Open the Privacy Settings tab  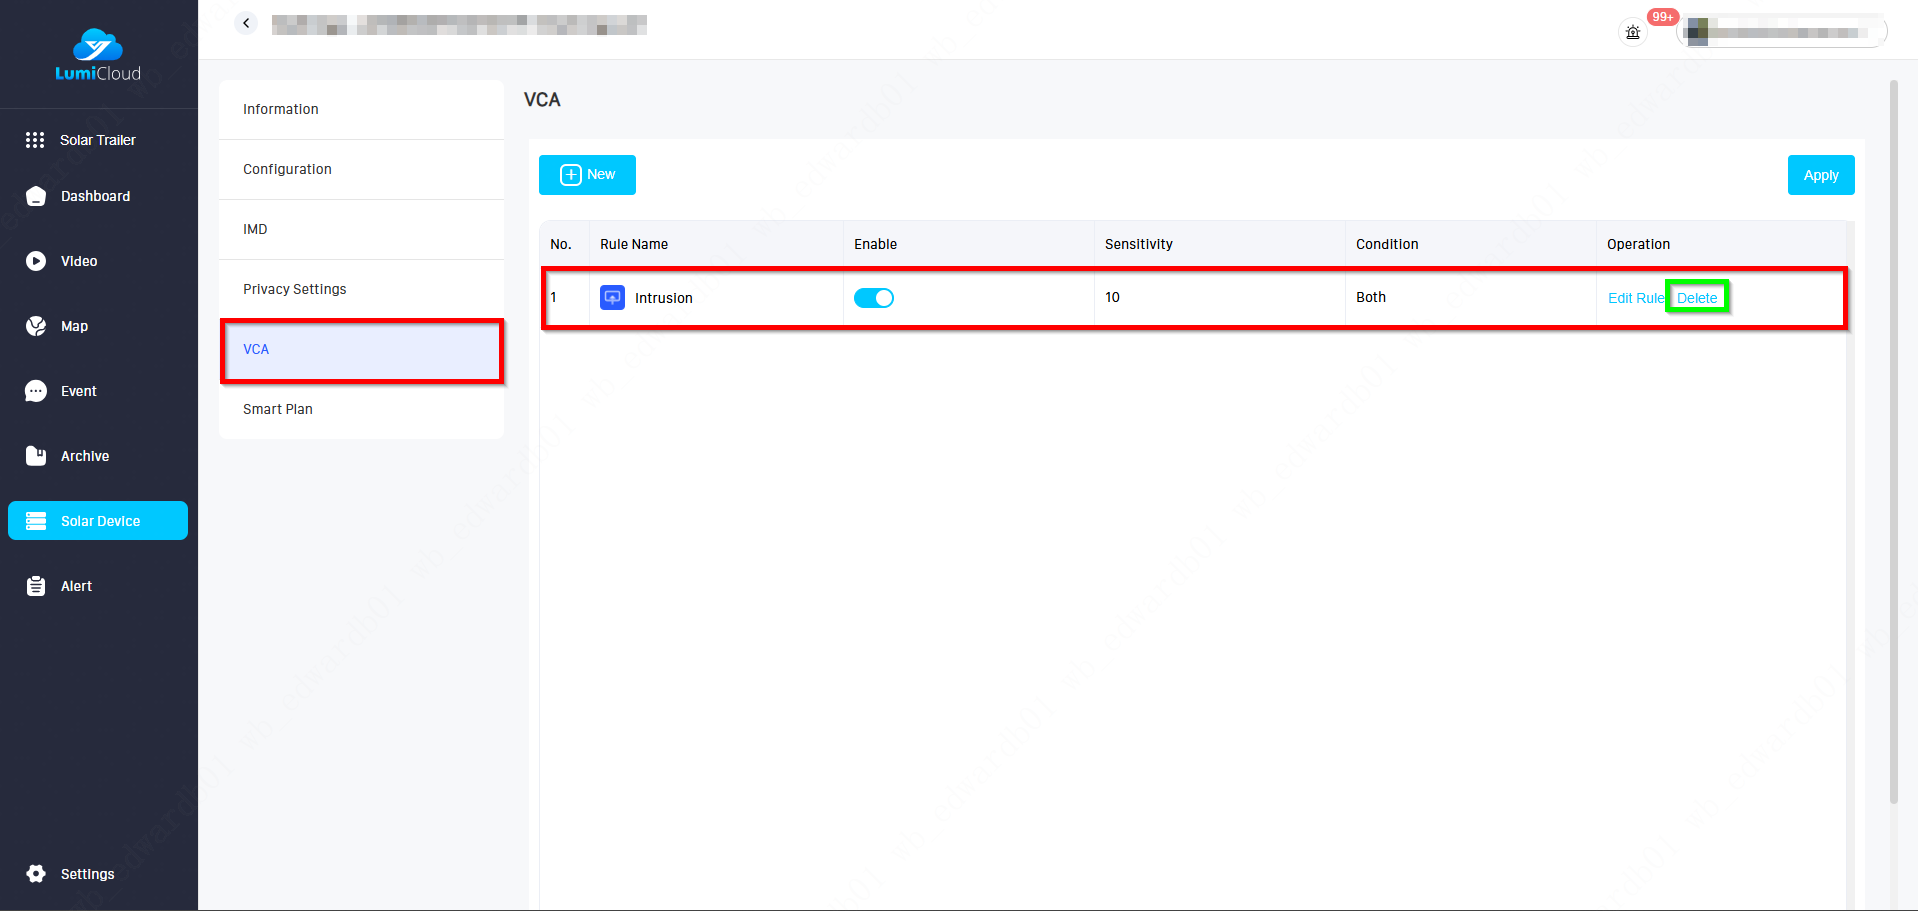coord(295,289)
